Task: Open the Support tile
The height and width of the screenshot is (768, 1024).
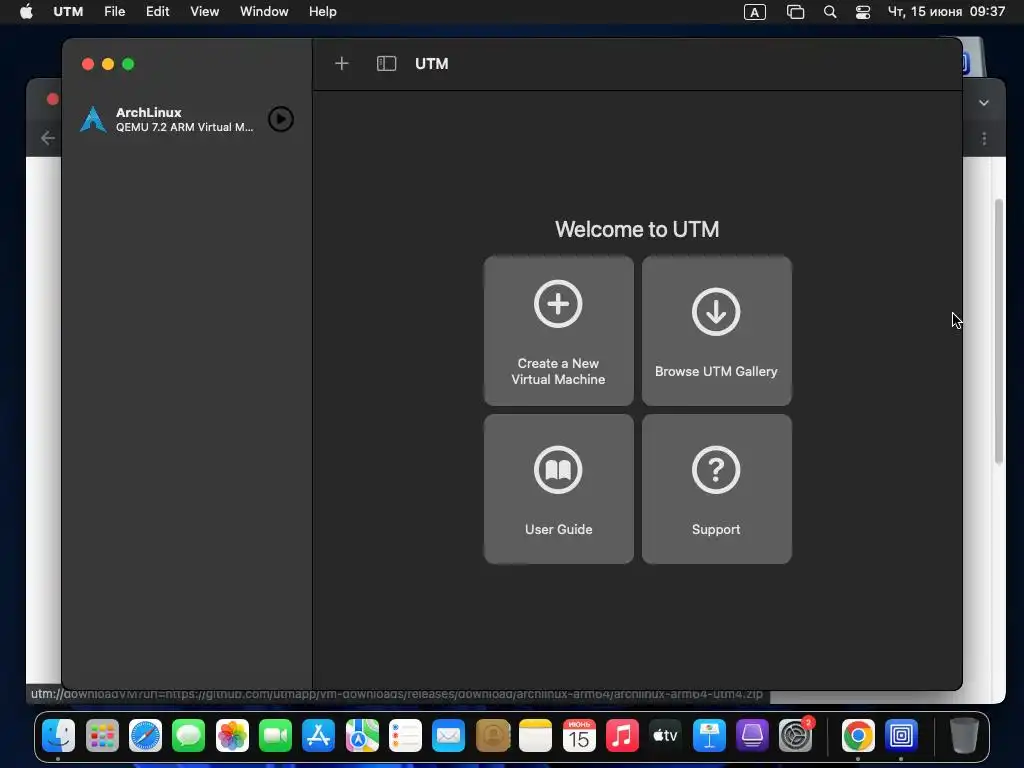Action: coord(716,488)
